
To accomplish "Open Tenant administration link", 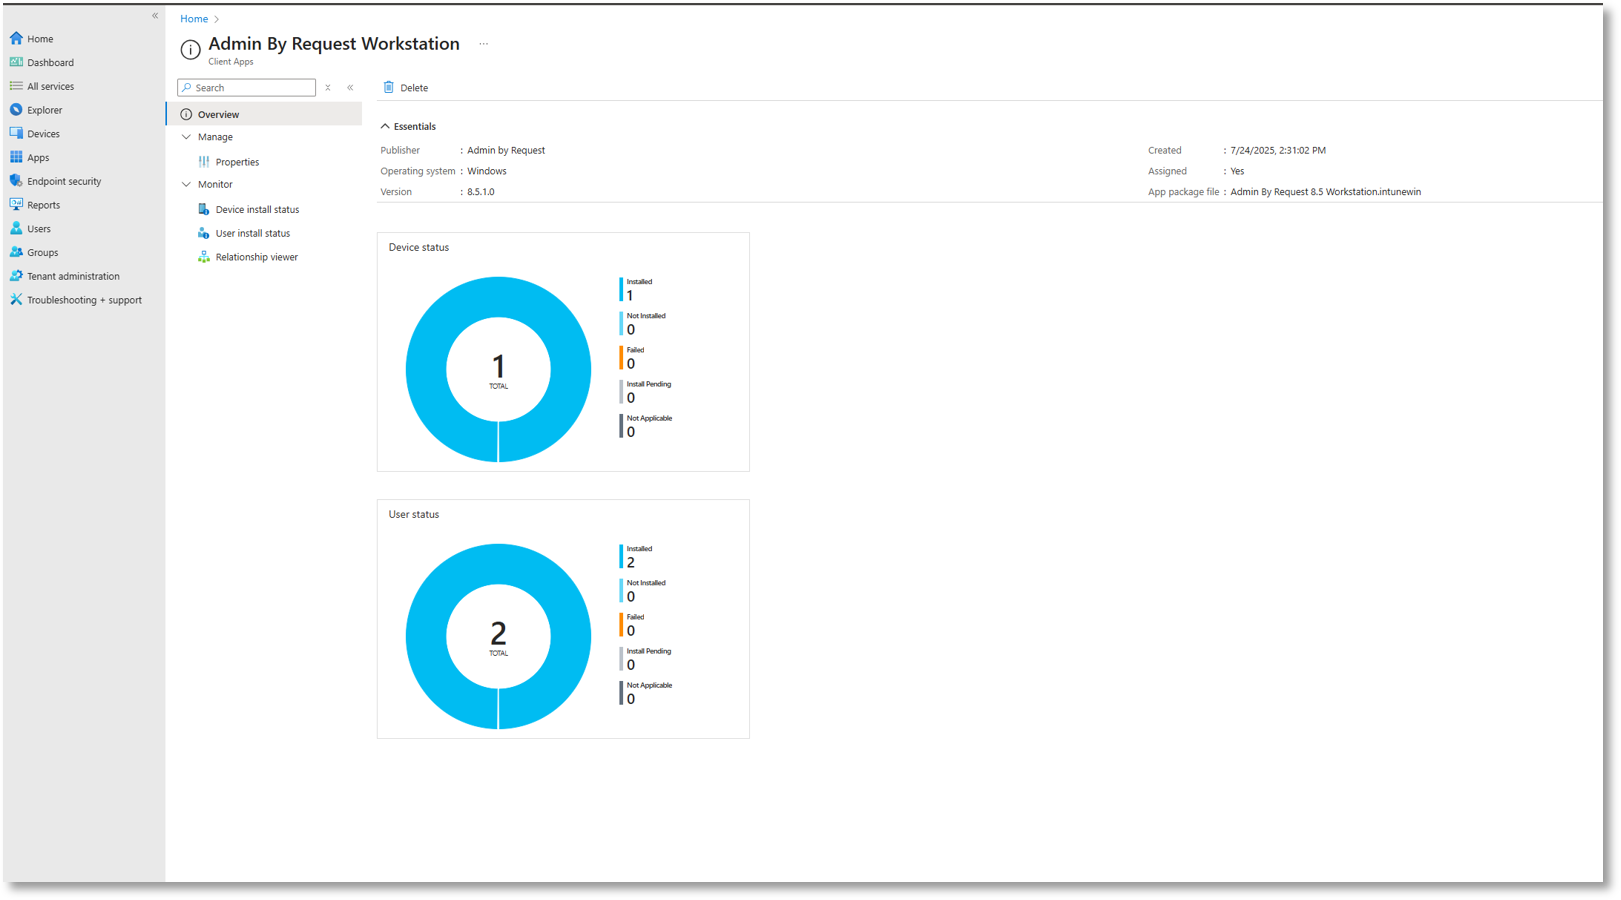I will pos(73,276).
